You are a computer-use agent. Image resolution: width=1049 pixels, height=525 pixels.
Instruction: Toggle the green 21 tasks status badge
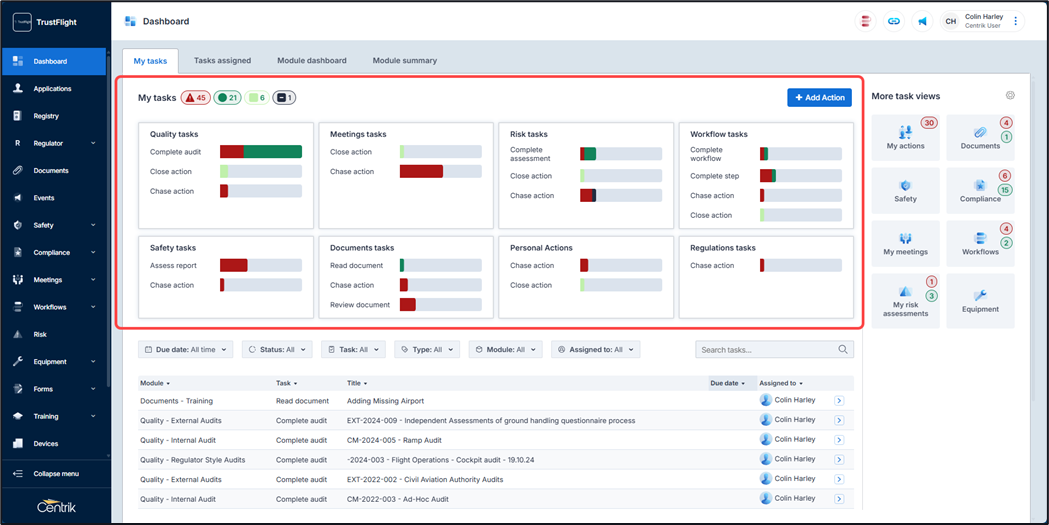[228, 98]
